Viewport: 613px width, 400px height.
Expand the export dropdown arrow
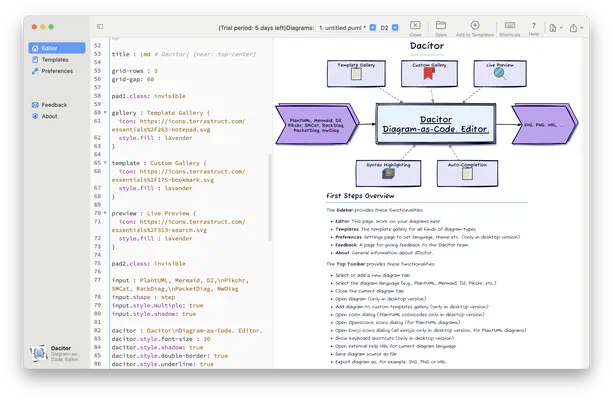(582, 28)
